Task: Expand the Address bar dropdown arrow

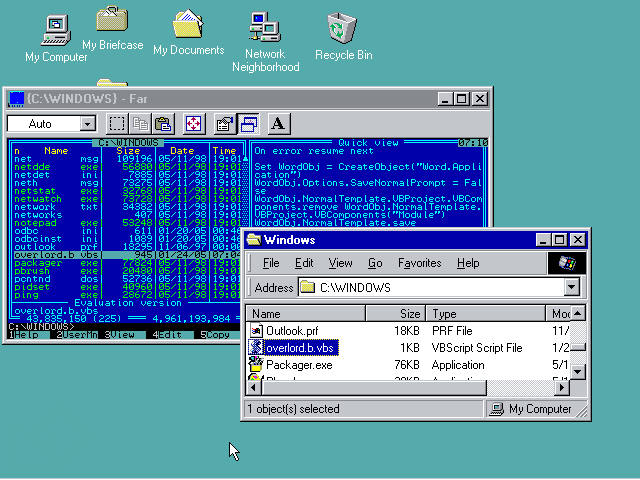Action: click(x=572, y=287)
